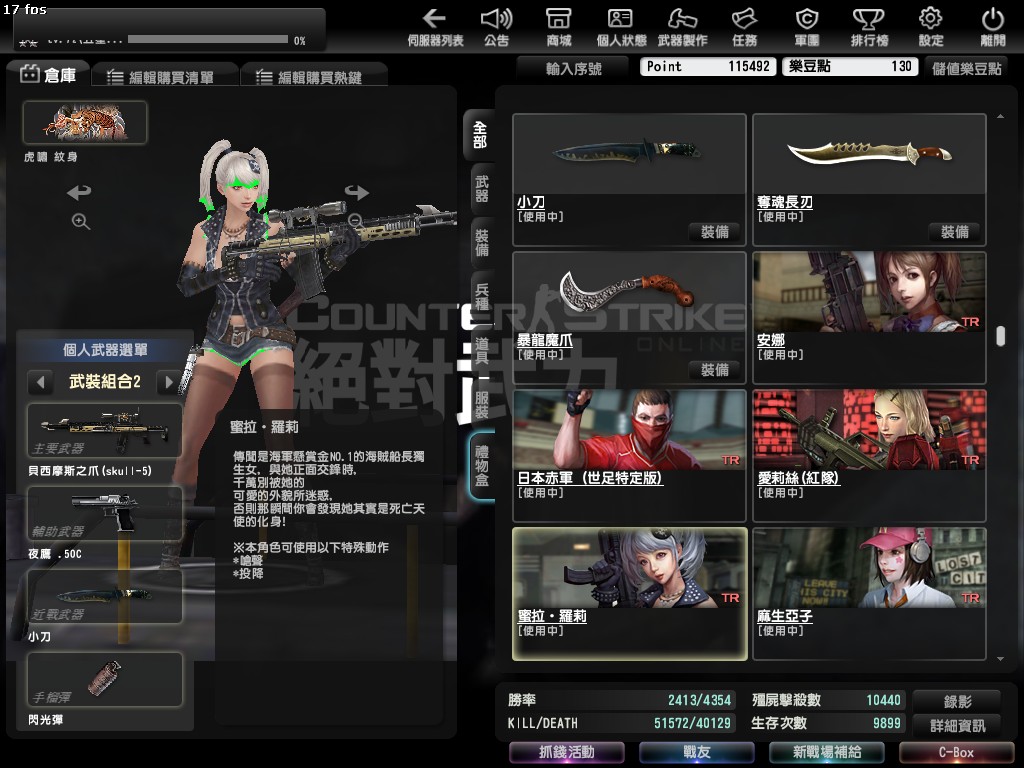Open the warehouse (倉庫) tab
The image size is (1024, 768).
pyautogui.click(x=48, y=75)
